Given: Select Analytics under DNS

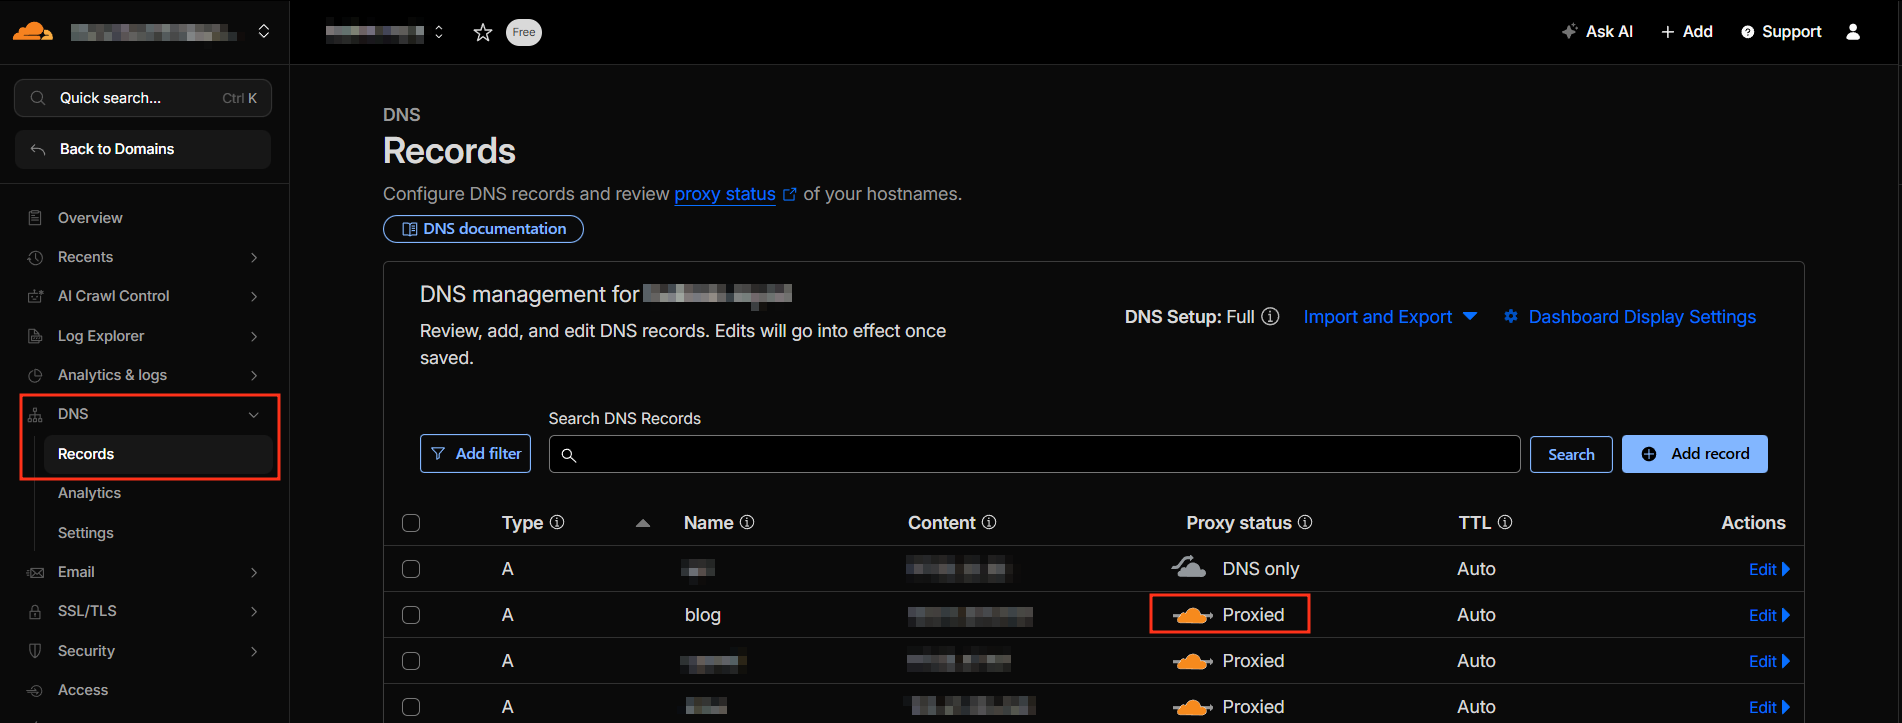Looking at the screenshot, I should pyautogui.click(x=89, y=493).
